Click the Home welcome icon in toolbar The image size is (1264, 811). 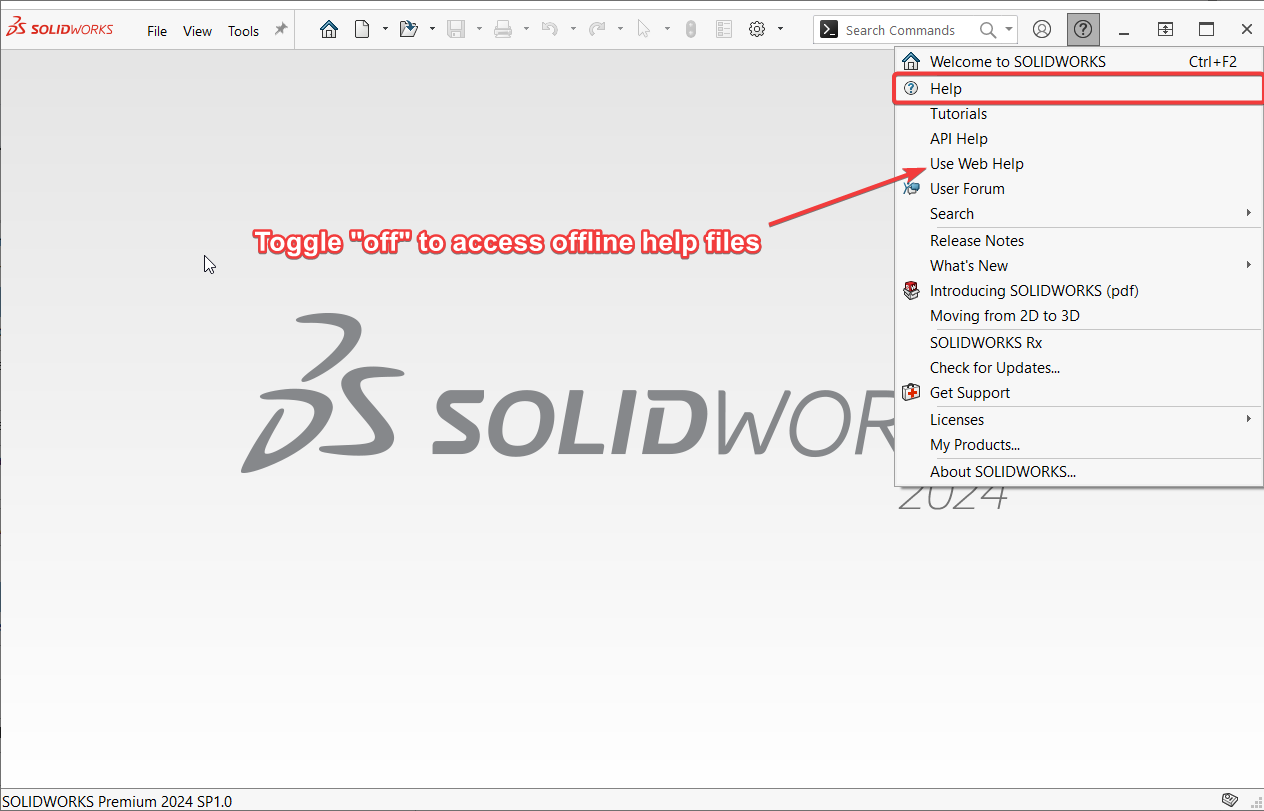pyautogui.click(x=329, y=30)
